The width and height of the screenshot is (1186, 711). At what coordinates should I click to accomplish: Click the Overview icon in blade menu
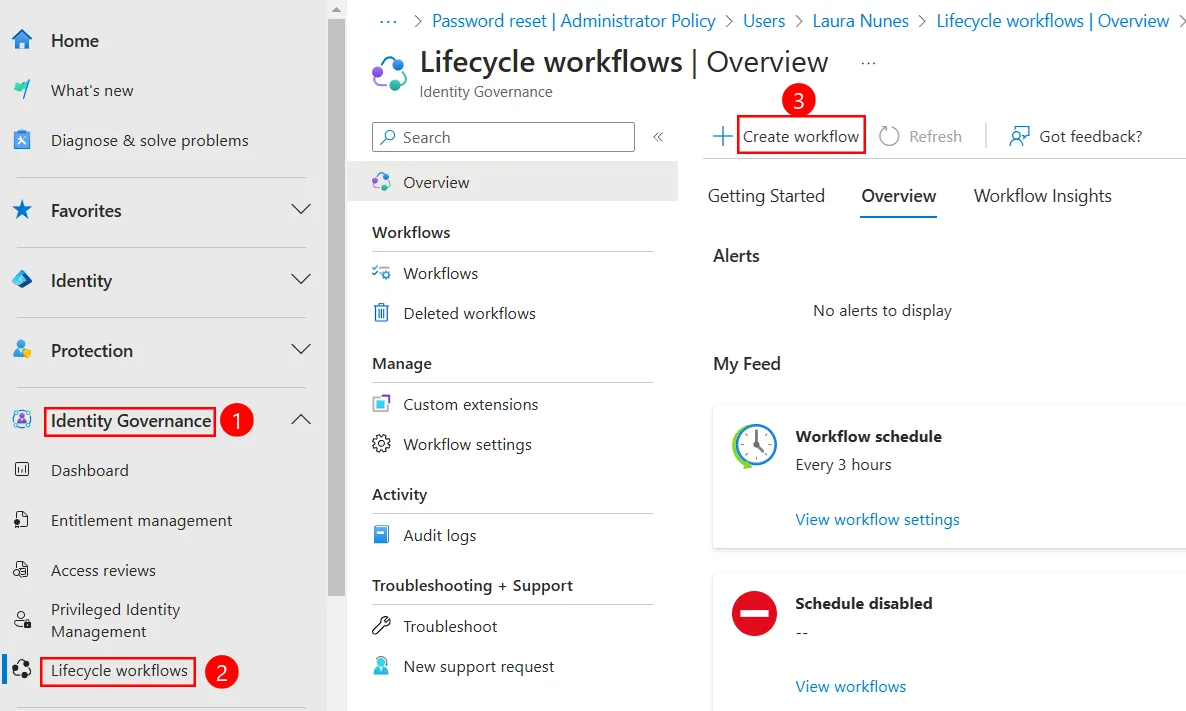pyautogui.click(x=382, y=182)
